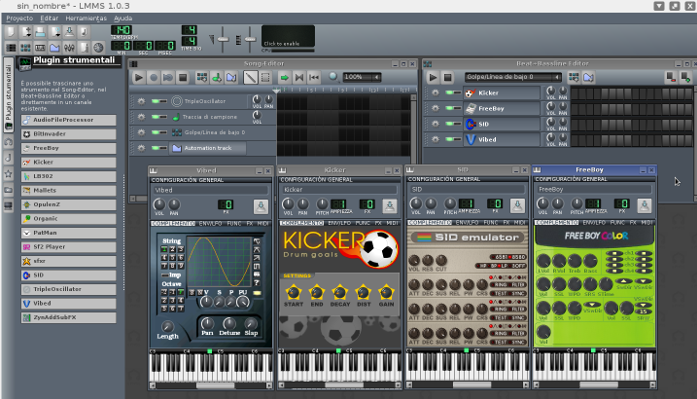This screenshot has width=697, height=399.
Task: Open MIDI tab in SID window
Action: [x=520, y=222]
